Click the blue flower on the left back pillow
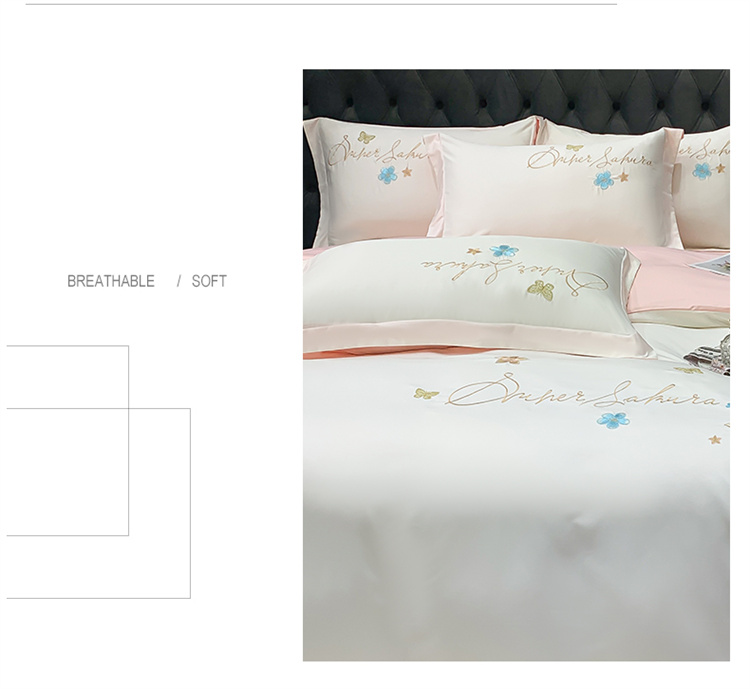The width and height of the screenshot is (750, 689). [387, 175]
